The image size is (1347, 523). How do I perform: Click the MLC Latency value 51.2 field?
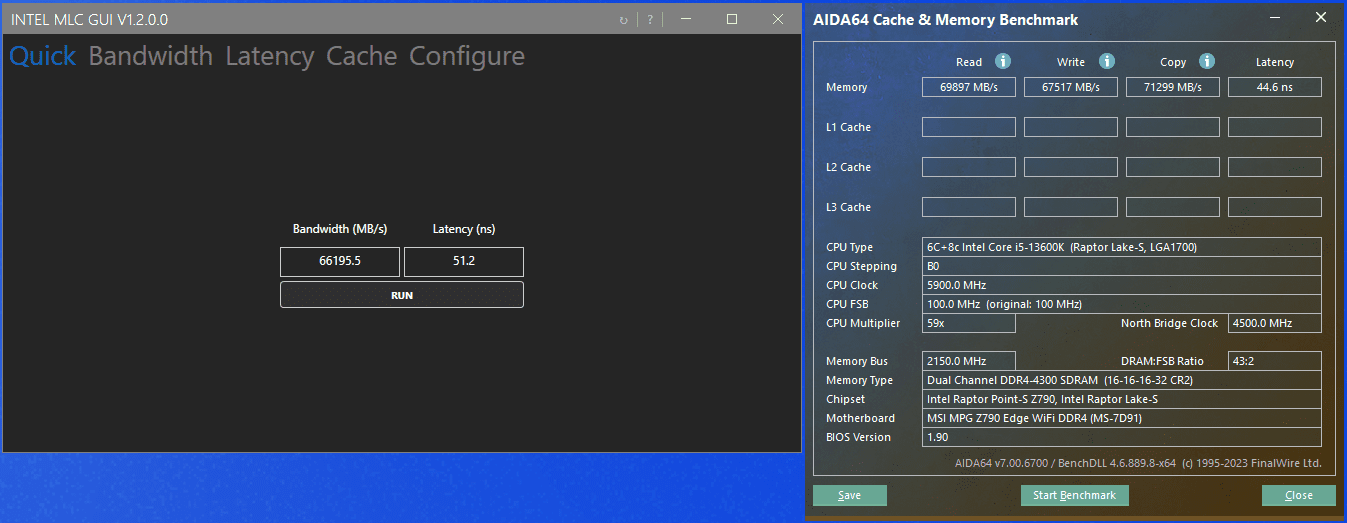pyautogui.click(x=464, y=262)
